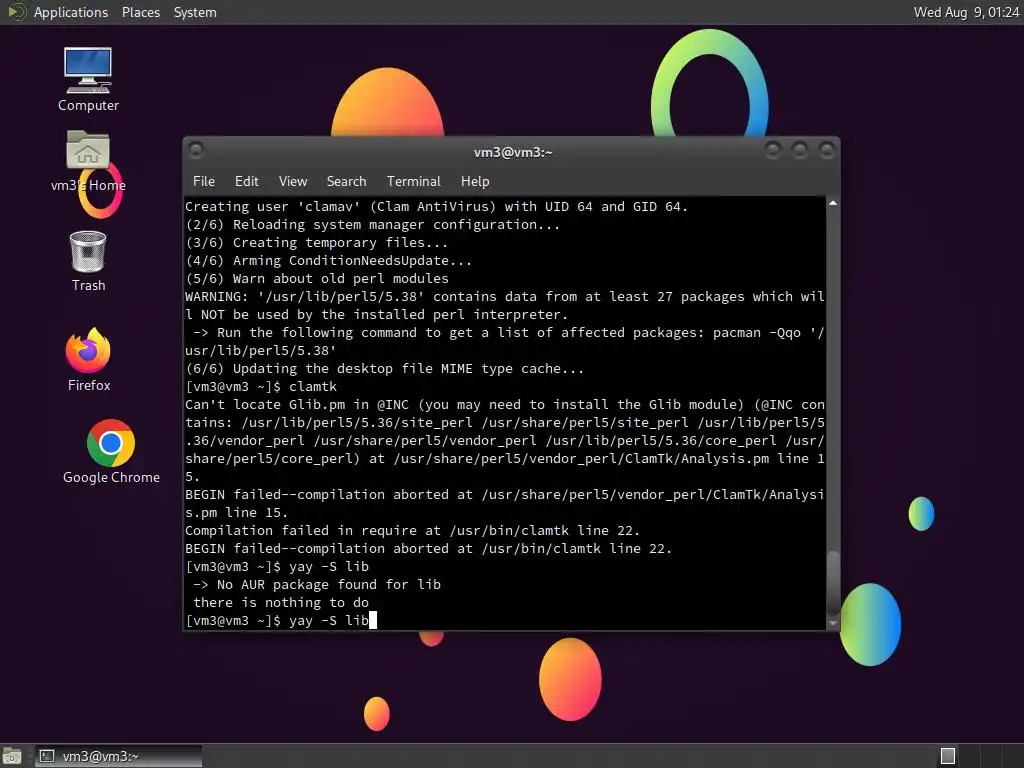Click the text "No AUR package found for lib"
The image size is (1024, 768).
329,584
